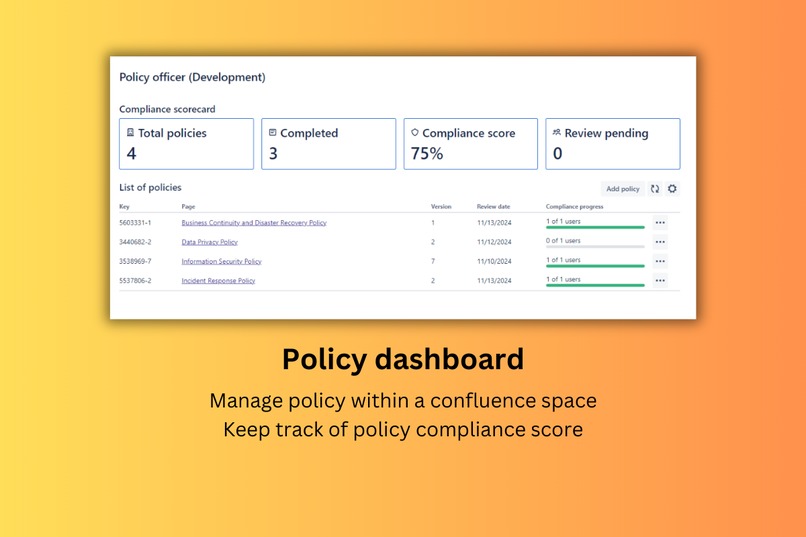Click the Key column header
This screenshot has height=537, width=806.
click(124, 207)
